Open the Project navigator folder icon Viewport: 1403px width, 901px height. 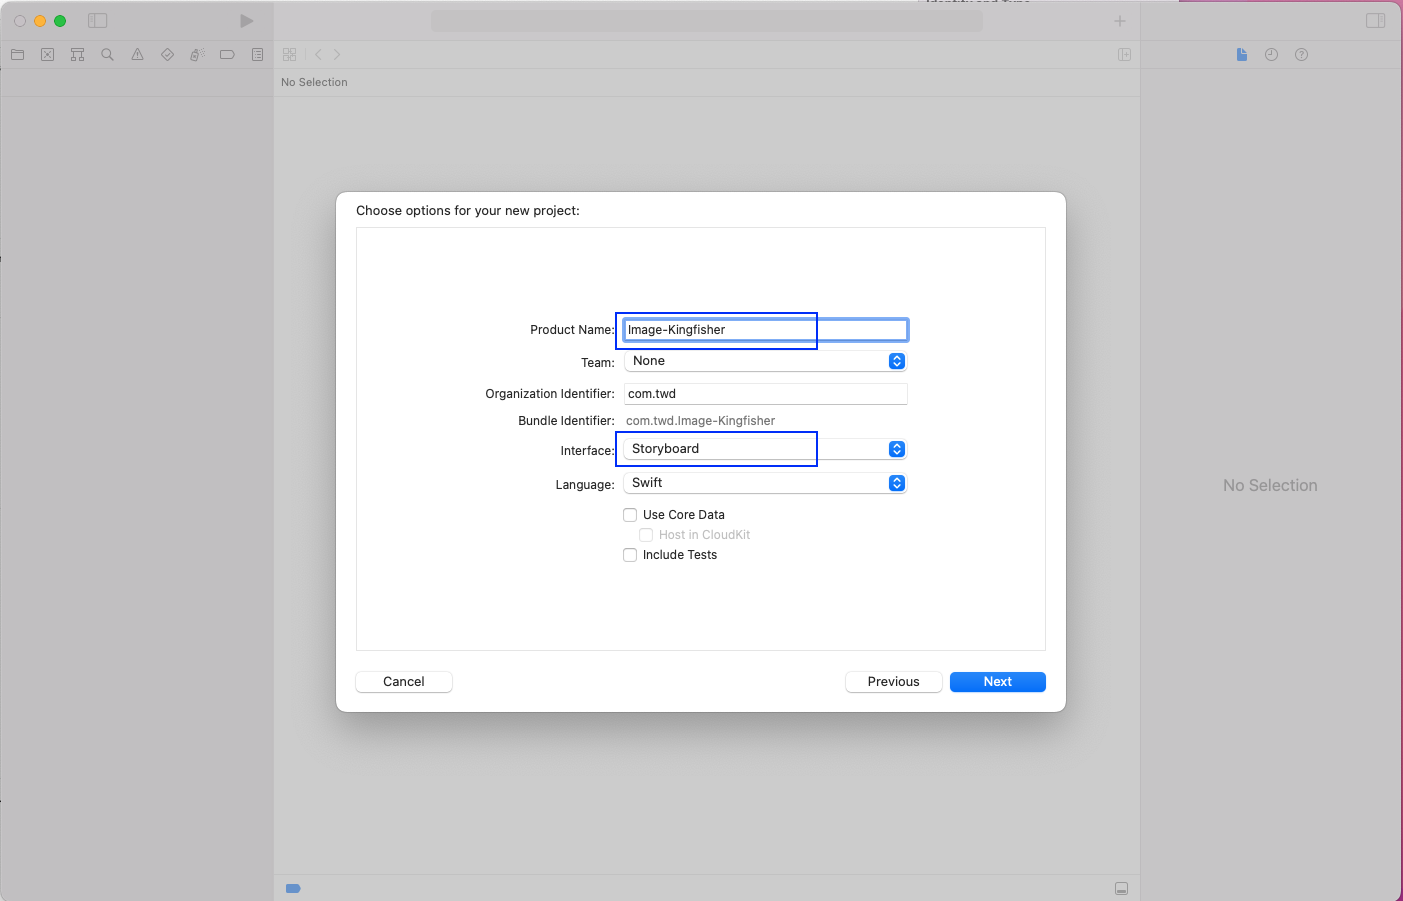(18, 55)
